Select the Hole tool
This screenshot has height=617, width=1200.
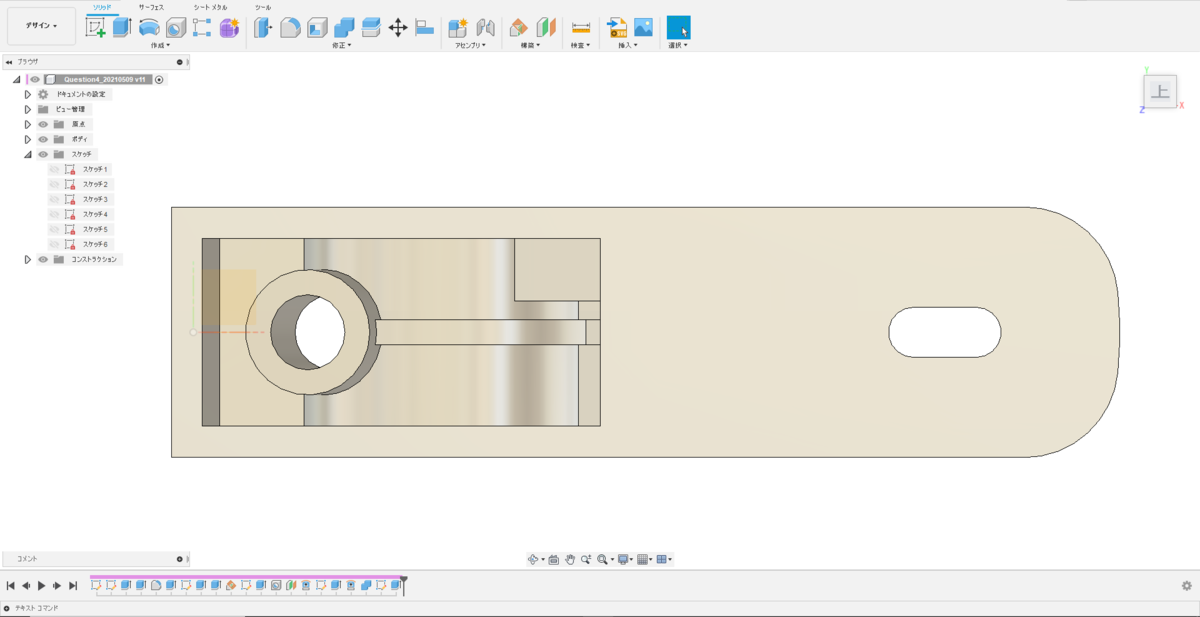(x=176, y=28)
